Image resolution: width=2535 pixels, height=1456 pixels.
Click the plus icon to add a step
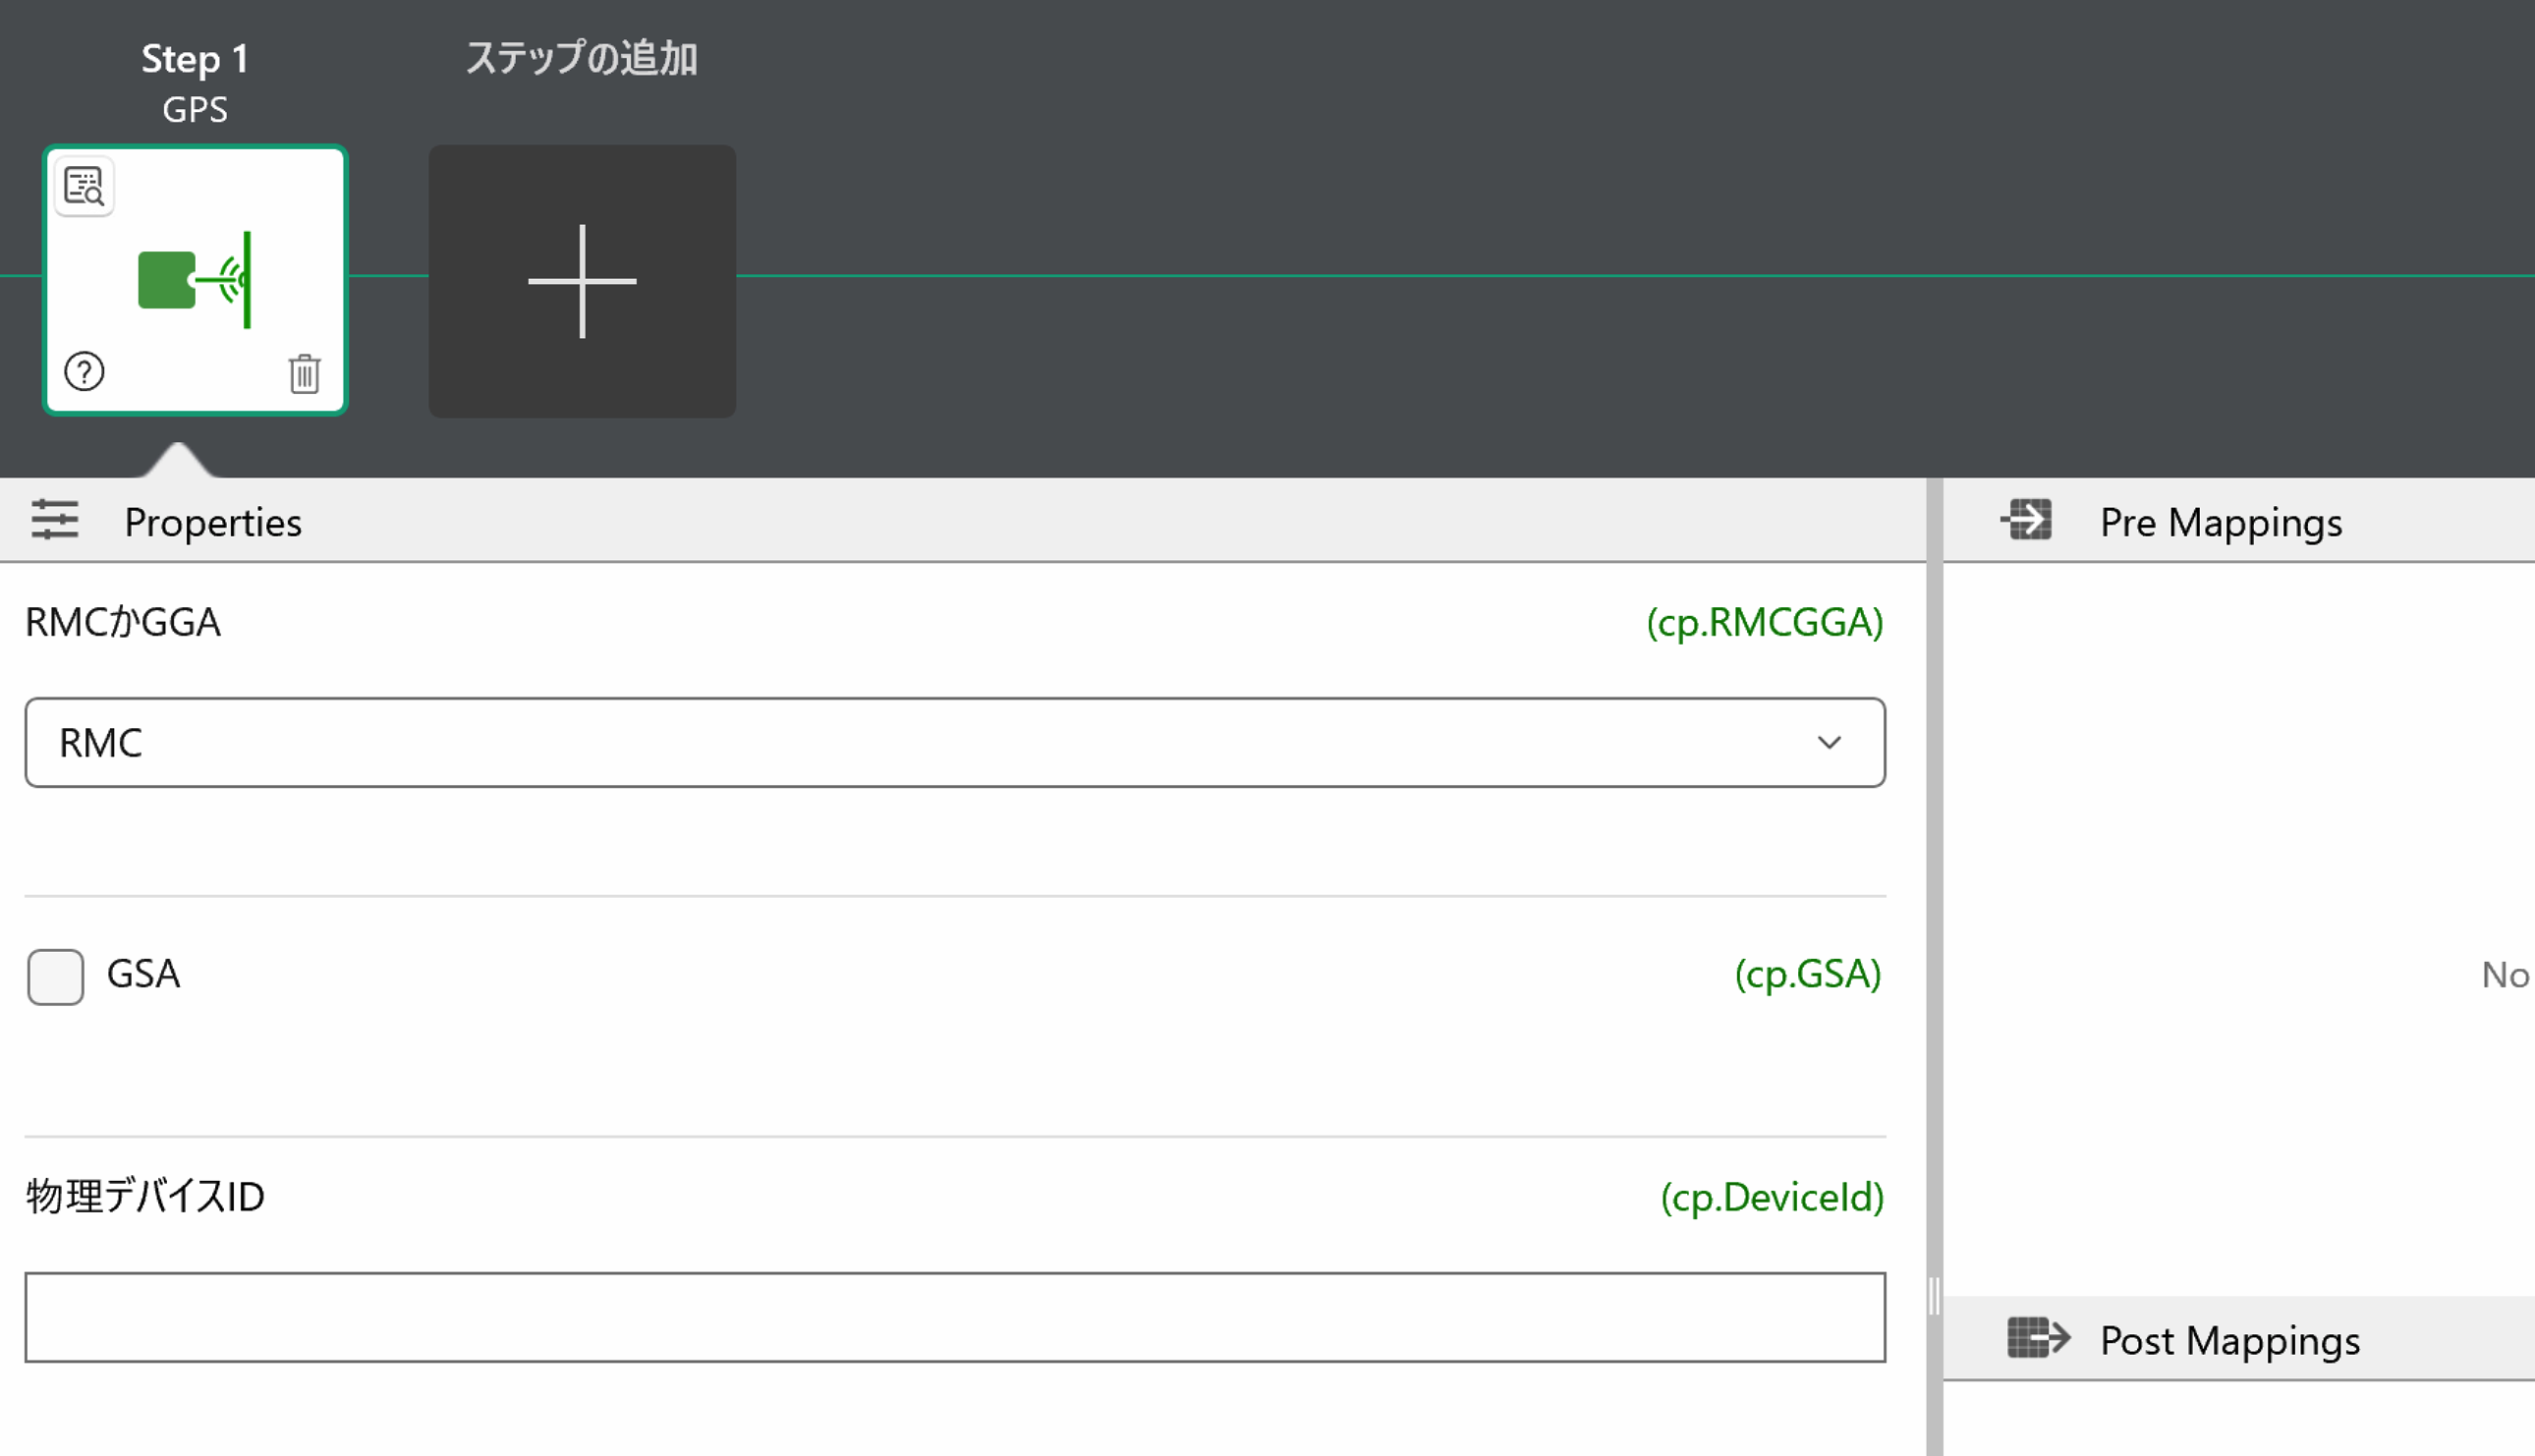[582, 281]
